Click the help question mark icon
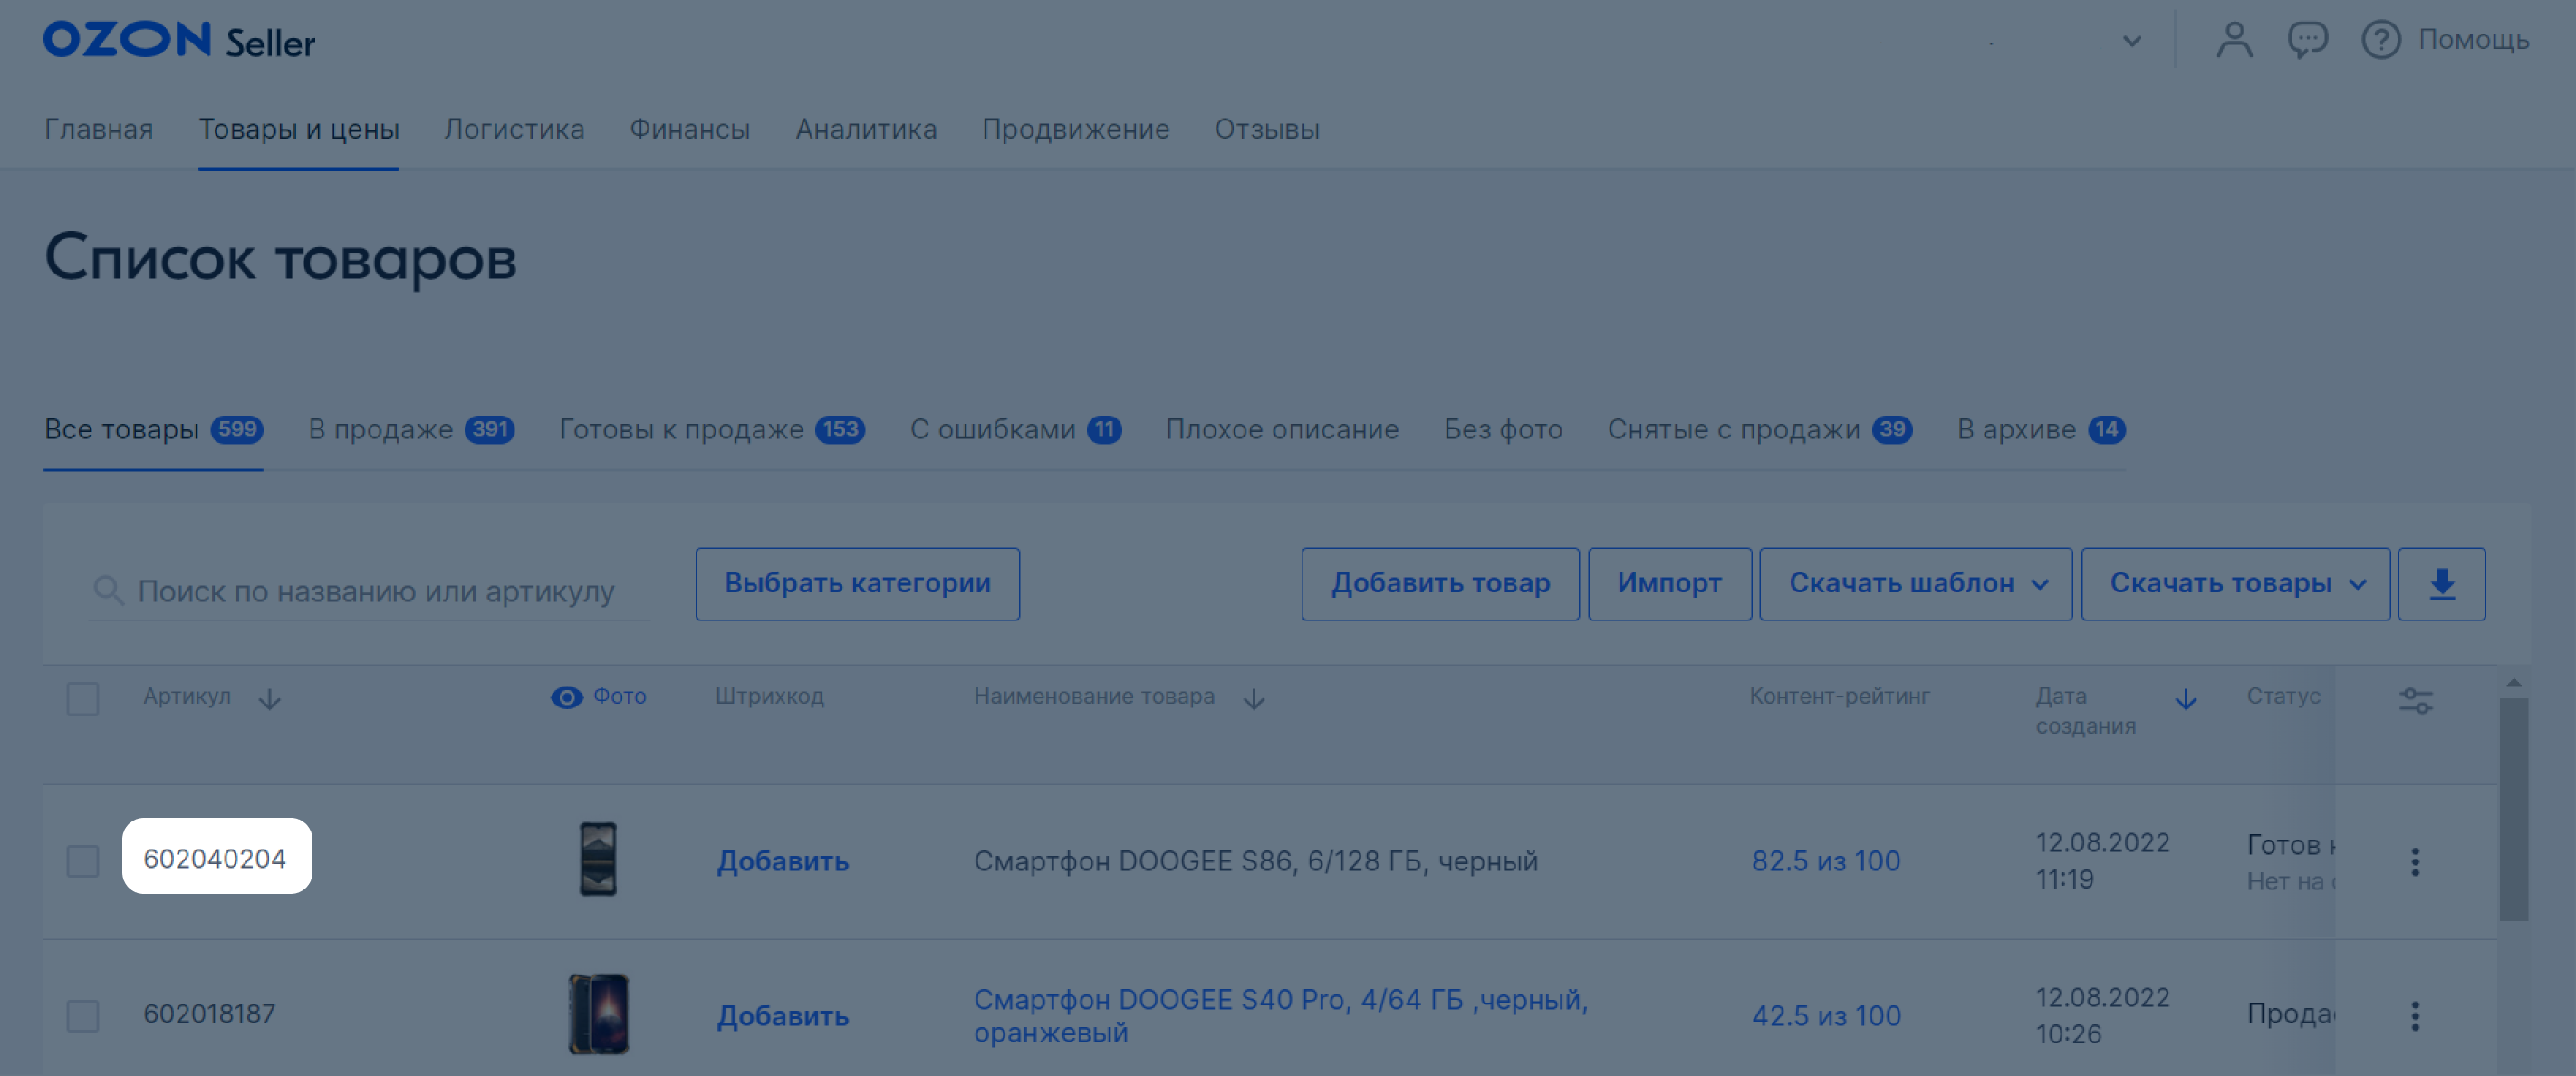 pos(2381,40)
